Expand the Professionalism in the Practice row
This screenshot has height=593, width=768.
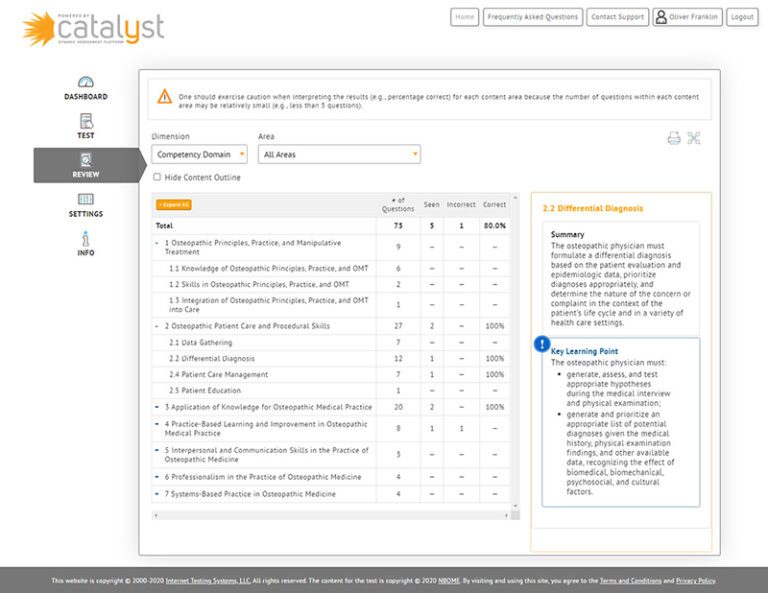click(x=157, y=477)
